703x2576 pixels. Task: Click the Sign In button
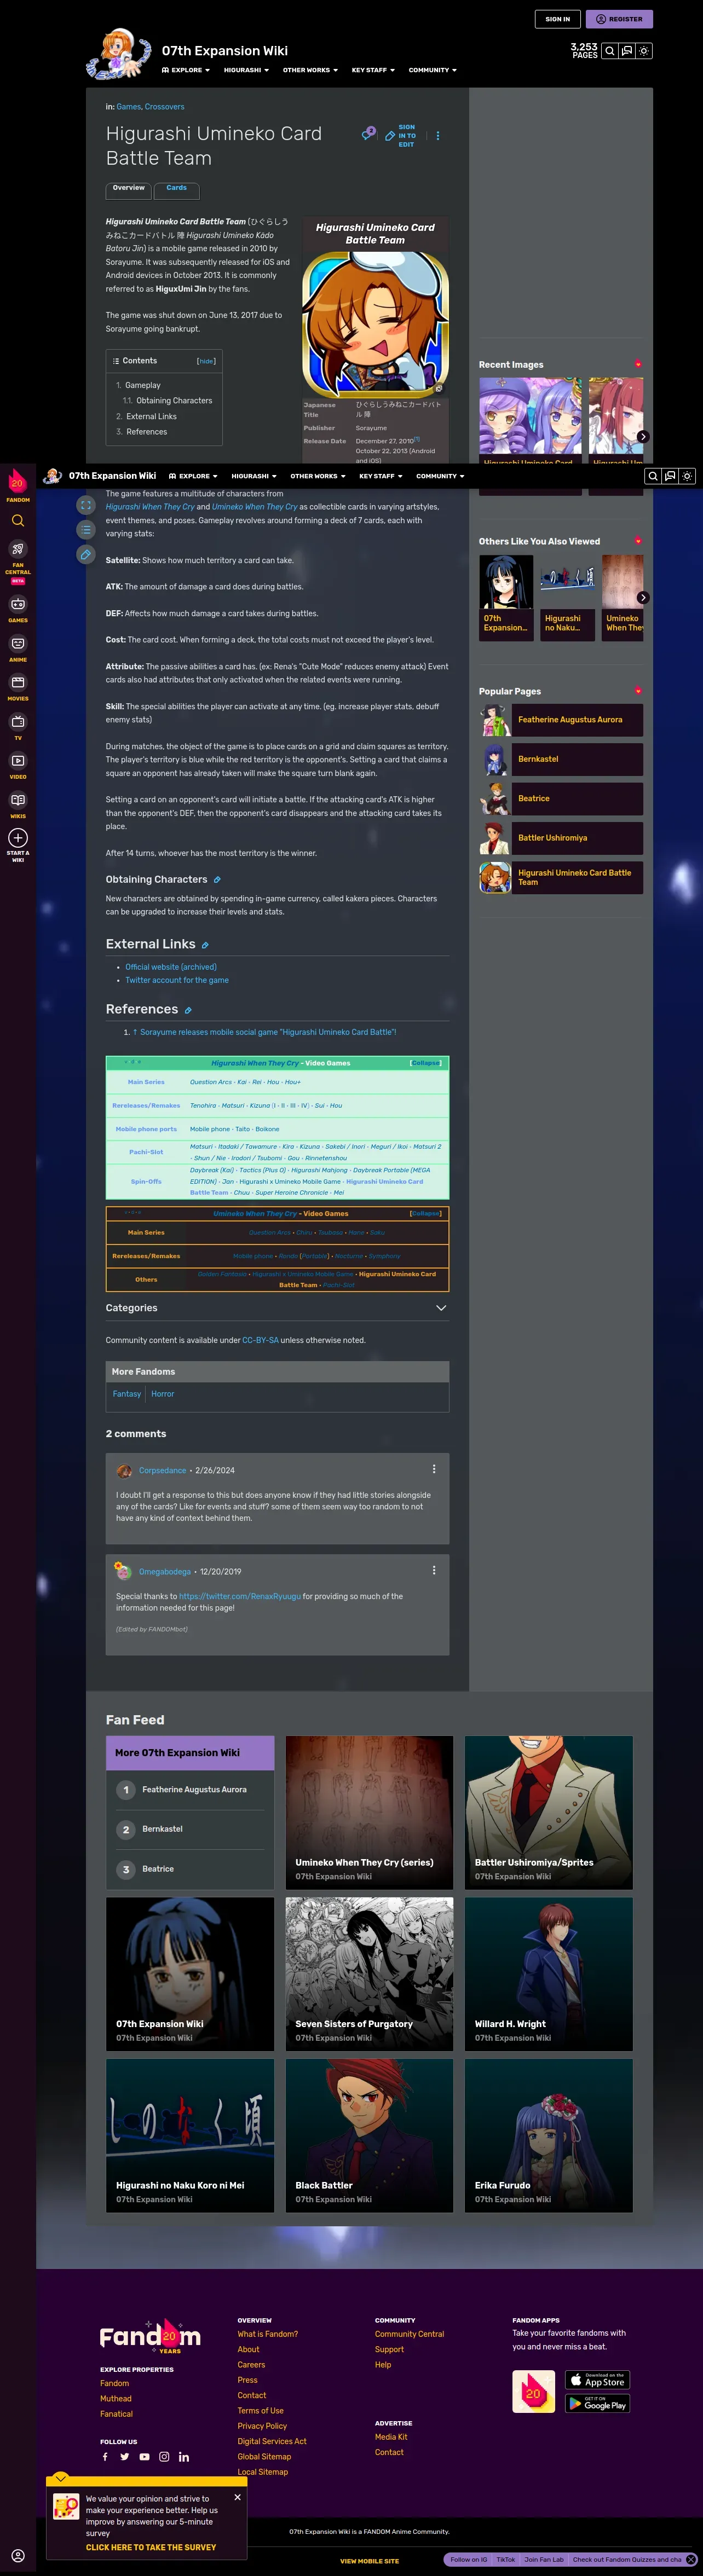click(x=558, y=19)
